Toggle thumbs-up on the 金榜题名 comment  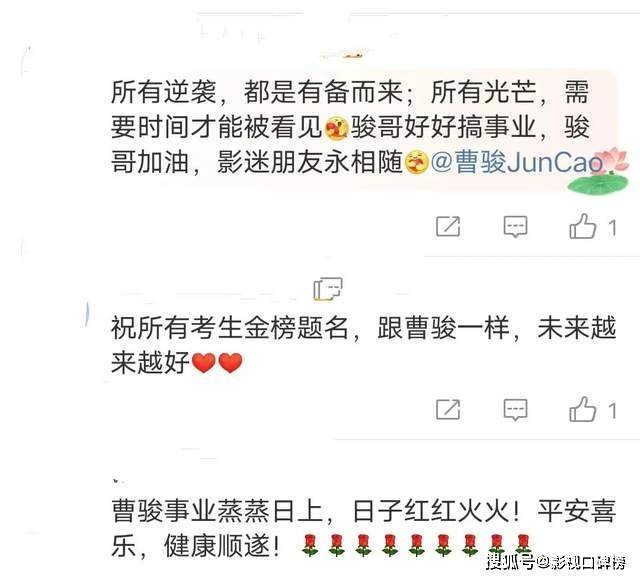tap(582, 409)
